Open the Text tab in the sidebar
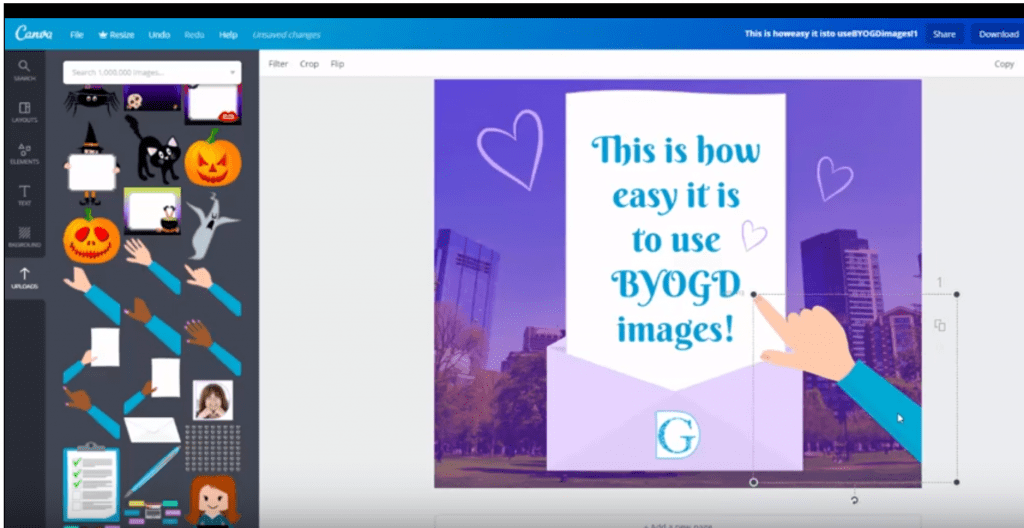The image size is (1024, 528). point(24,195)
